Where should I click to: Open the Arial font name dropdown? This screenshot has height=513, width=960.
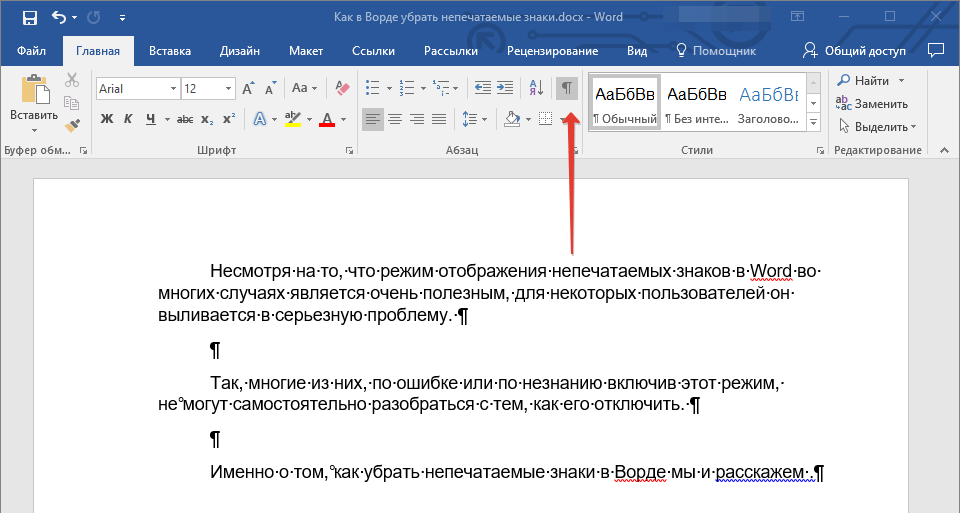pos(173,89)
